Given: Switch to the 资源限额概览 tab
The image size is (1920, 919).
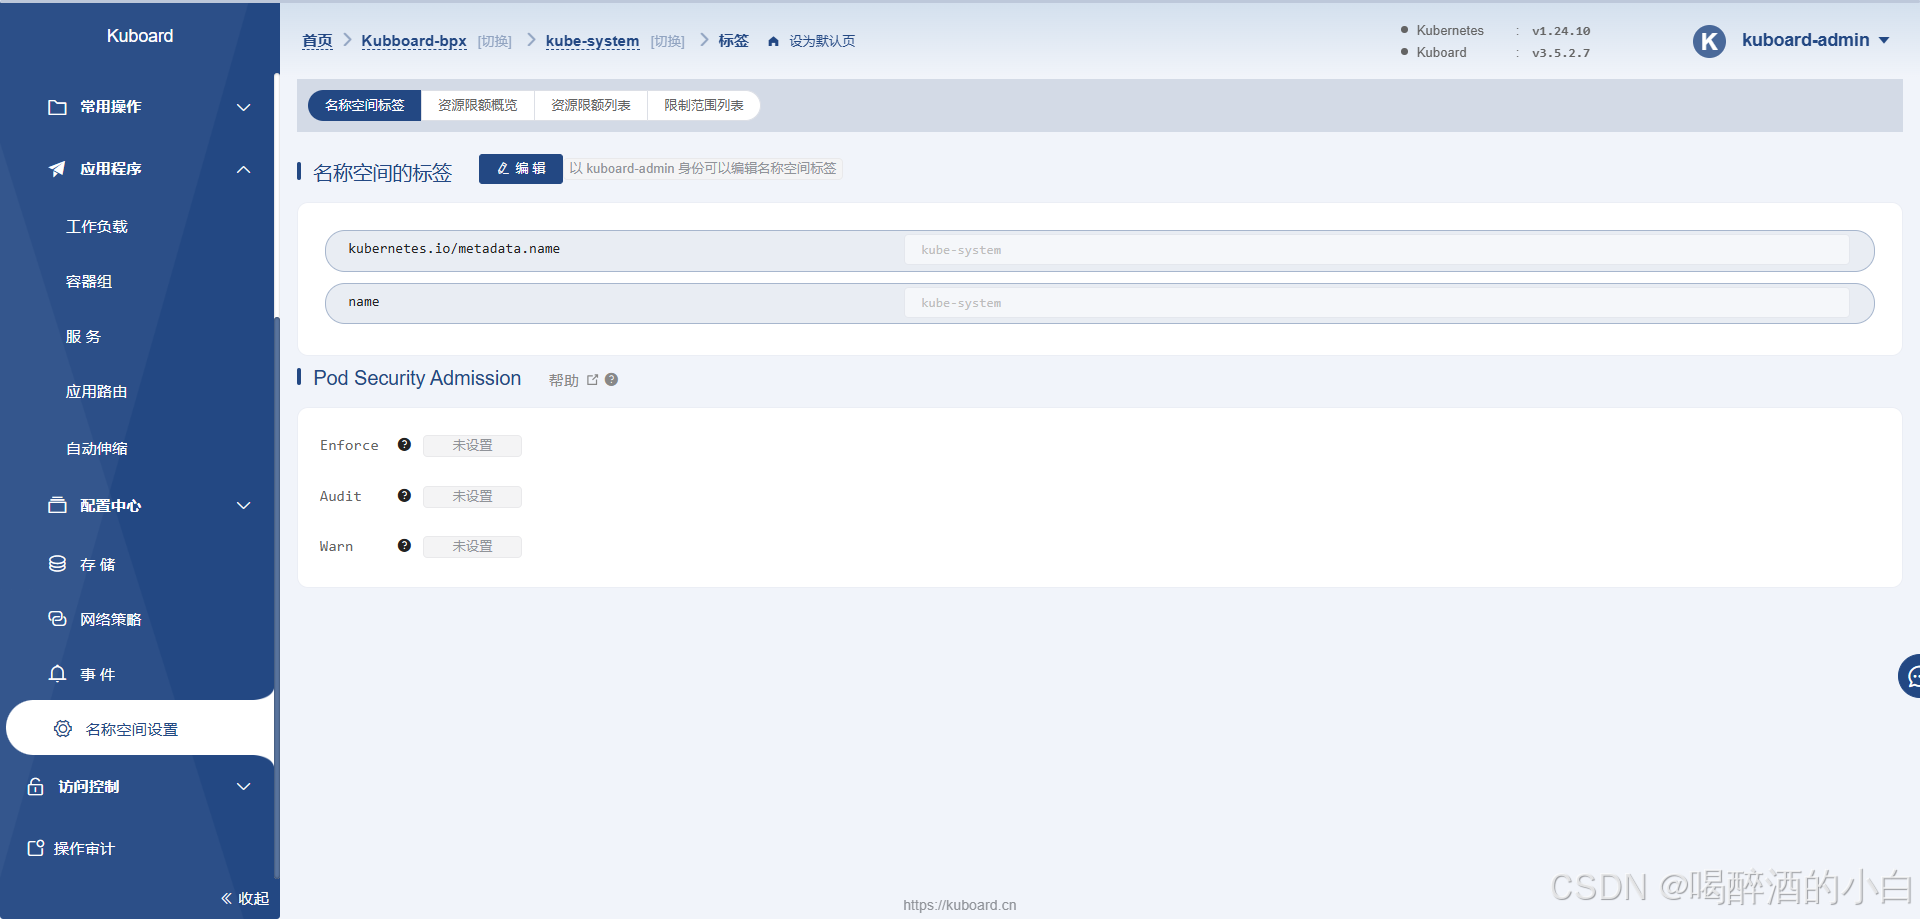Looking at the screenshot, I should coord(478,105).
